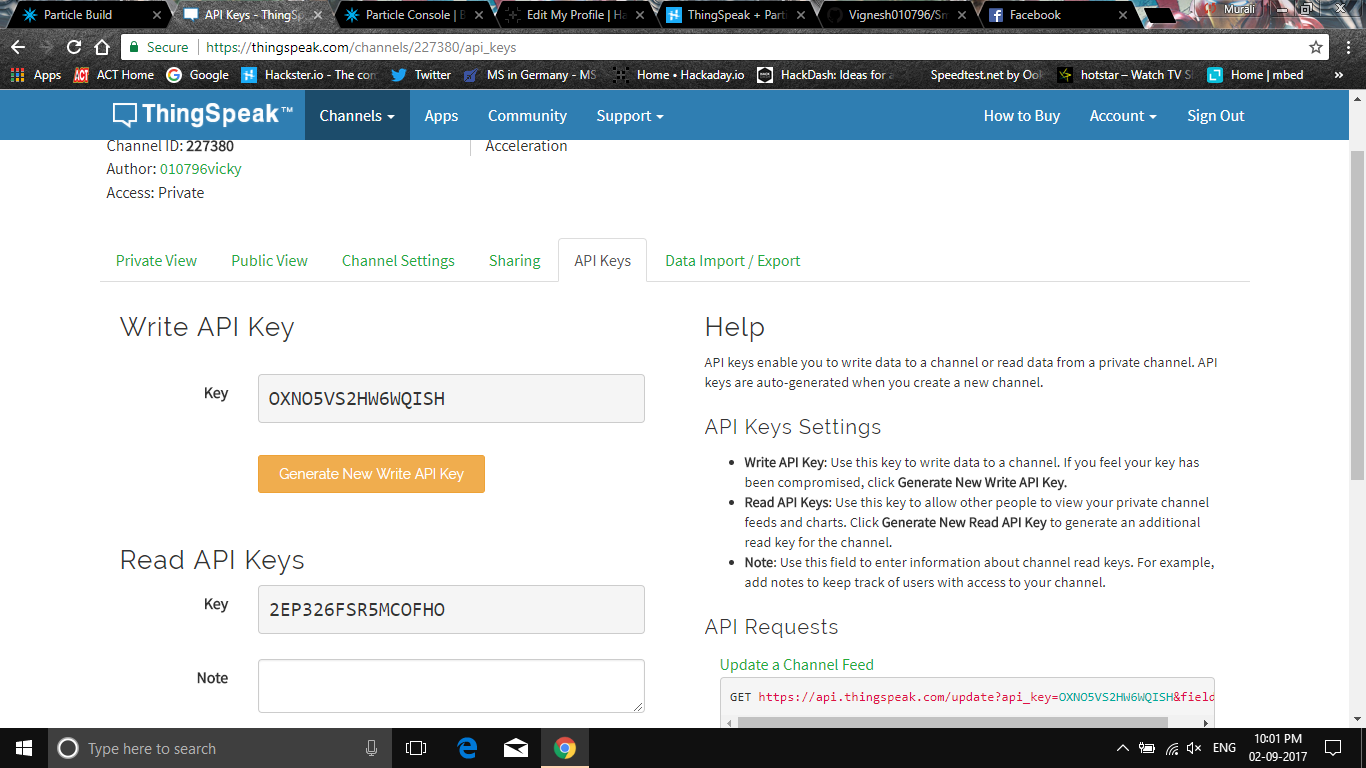Open the 010796vicky author link

pyautogui.click(x=200, y=169)
